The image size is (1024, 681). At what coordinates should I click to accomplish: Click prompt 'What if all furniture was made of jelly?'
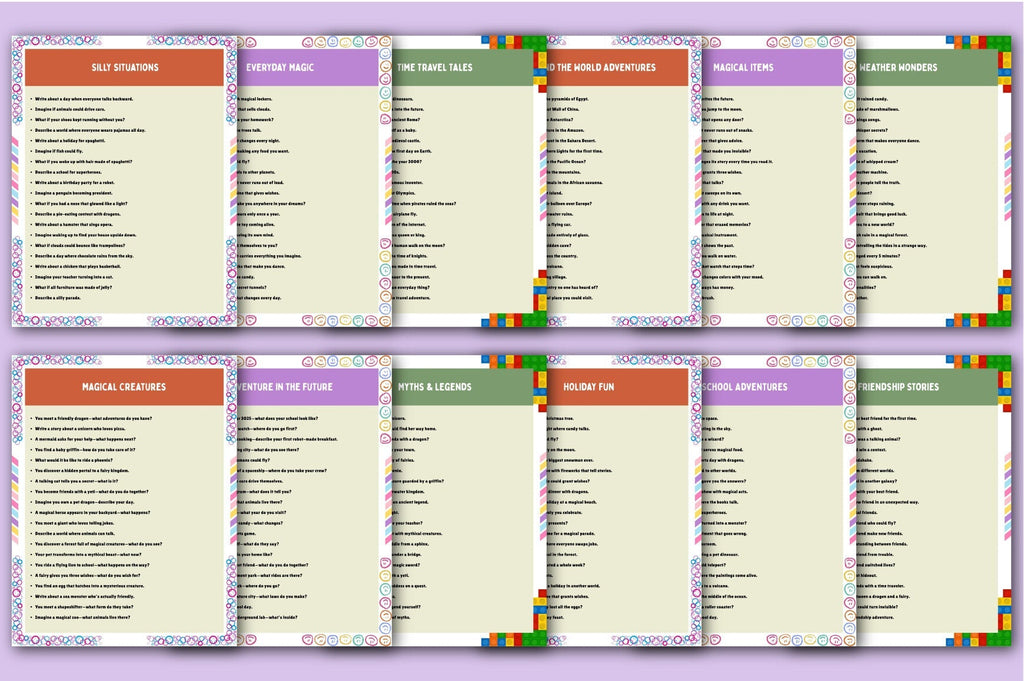coord(73,287)
